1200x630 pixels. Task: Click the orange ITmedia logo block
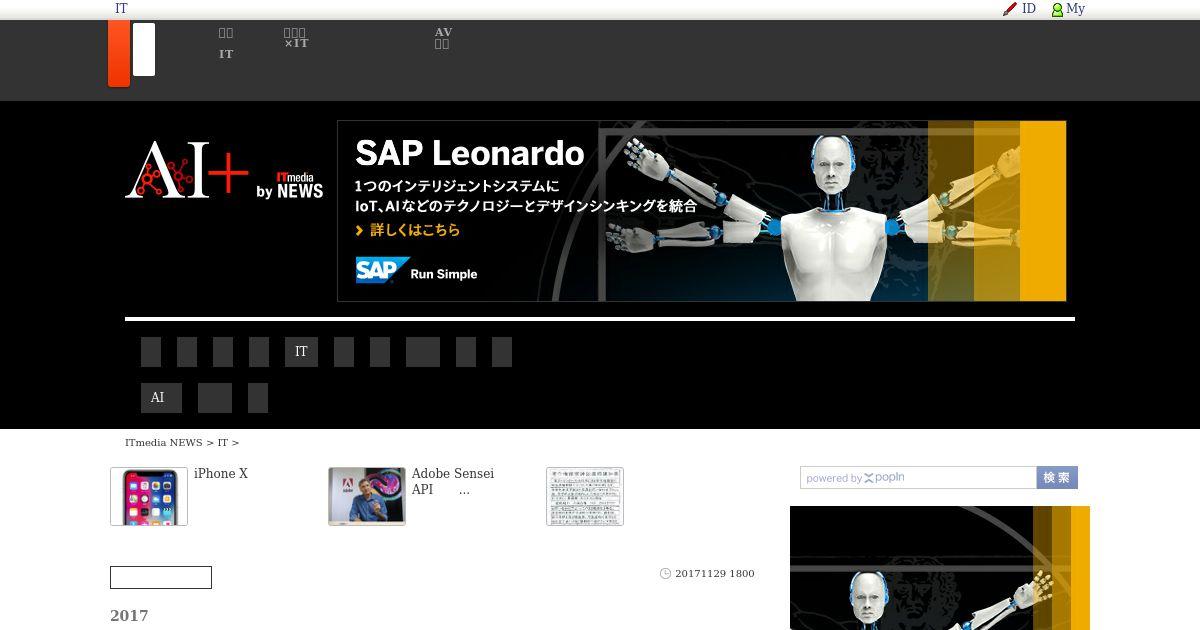point(119,53)
